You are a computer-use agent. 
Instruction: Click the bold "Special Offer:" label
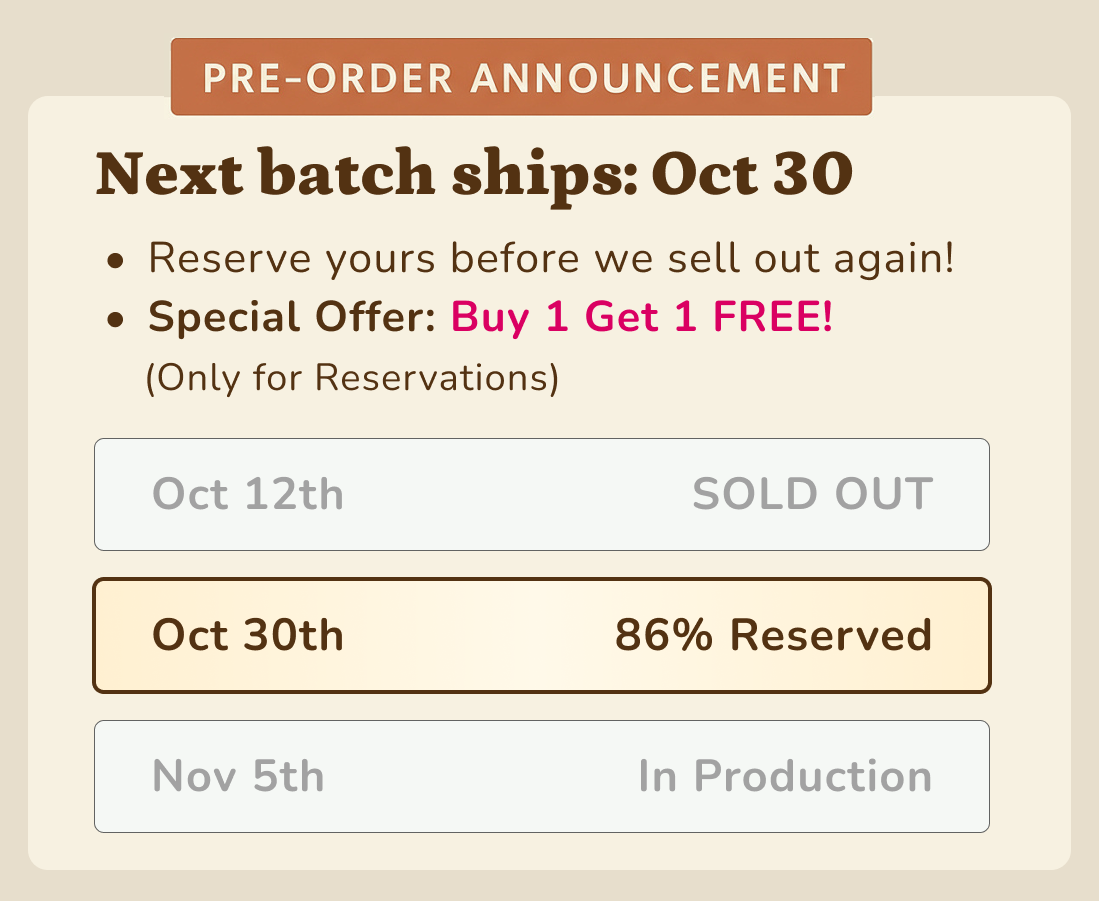tap(292, 318)
